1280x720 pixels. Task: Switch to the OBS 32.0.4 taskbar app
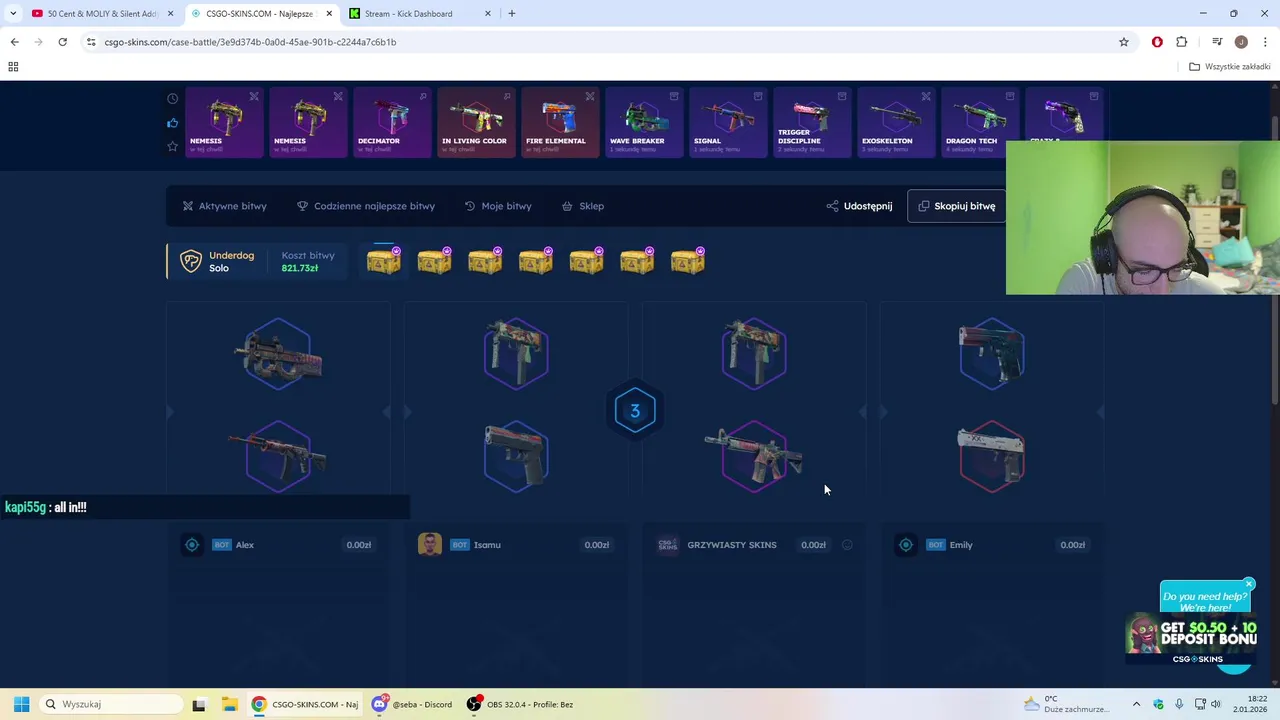522,704
